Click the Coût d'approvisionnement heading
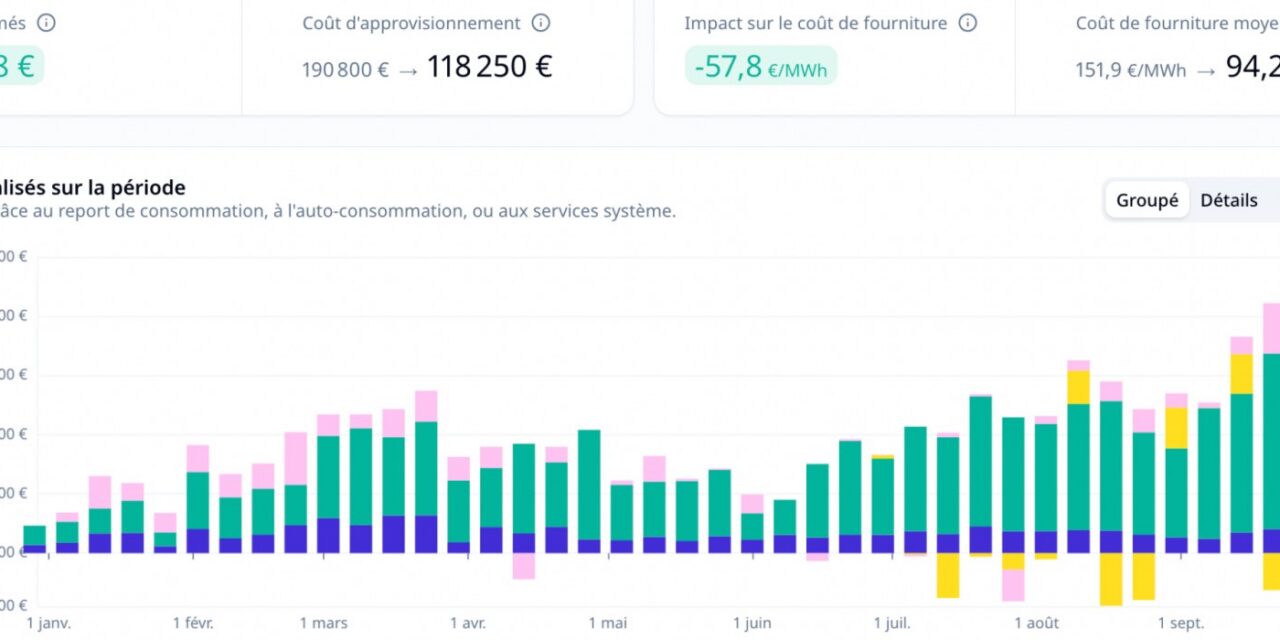This screenshot has width=1280, height=640. tap(412, 23)
